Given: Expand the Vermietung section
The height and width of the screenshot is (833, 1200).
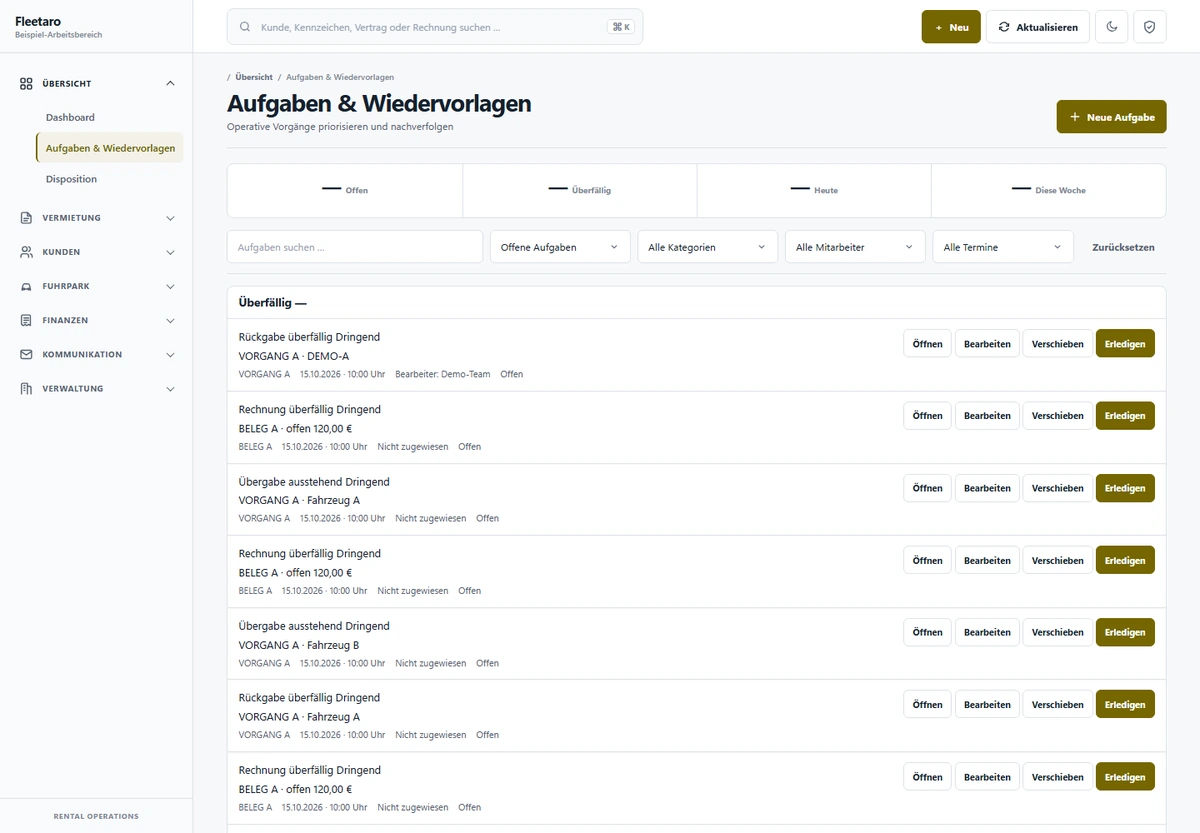Looking at the screenshot, I should [170, 218].
